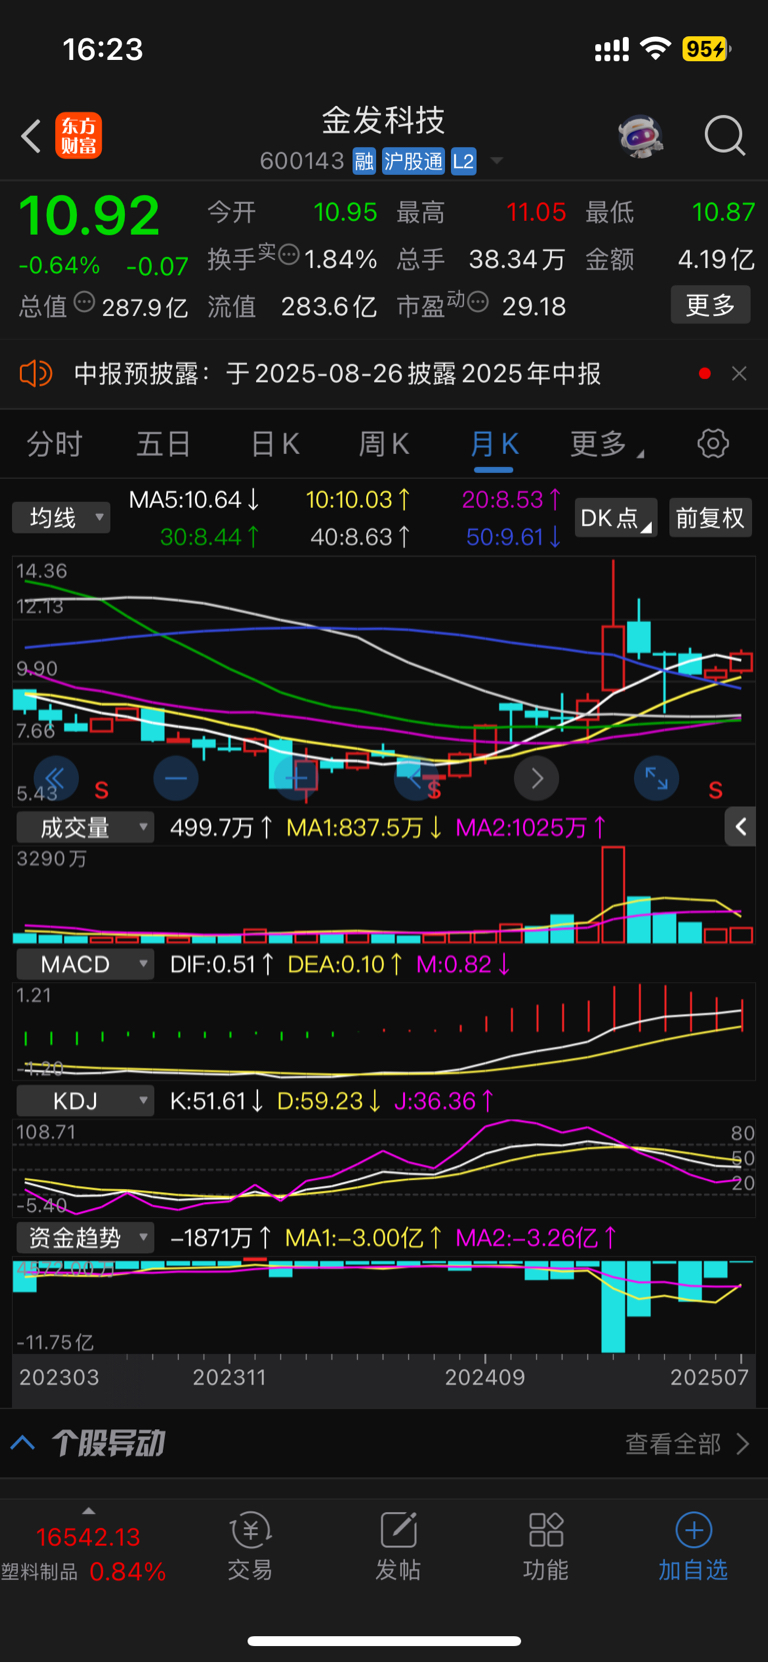Open the 交易 trade icon
The image size is (768, 1663).
click(250, 1545)
